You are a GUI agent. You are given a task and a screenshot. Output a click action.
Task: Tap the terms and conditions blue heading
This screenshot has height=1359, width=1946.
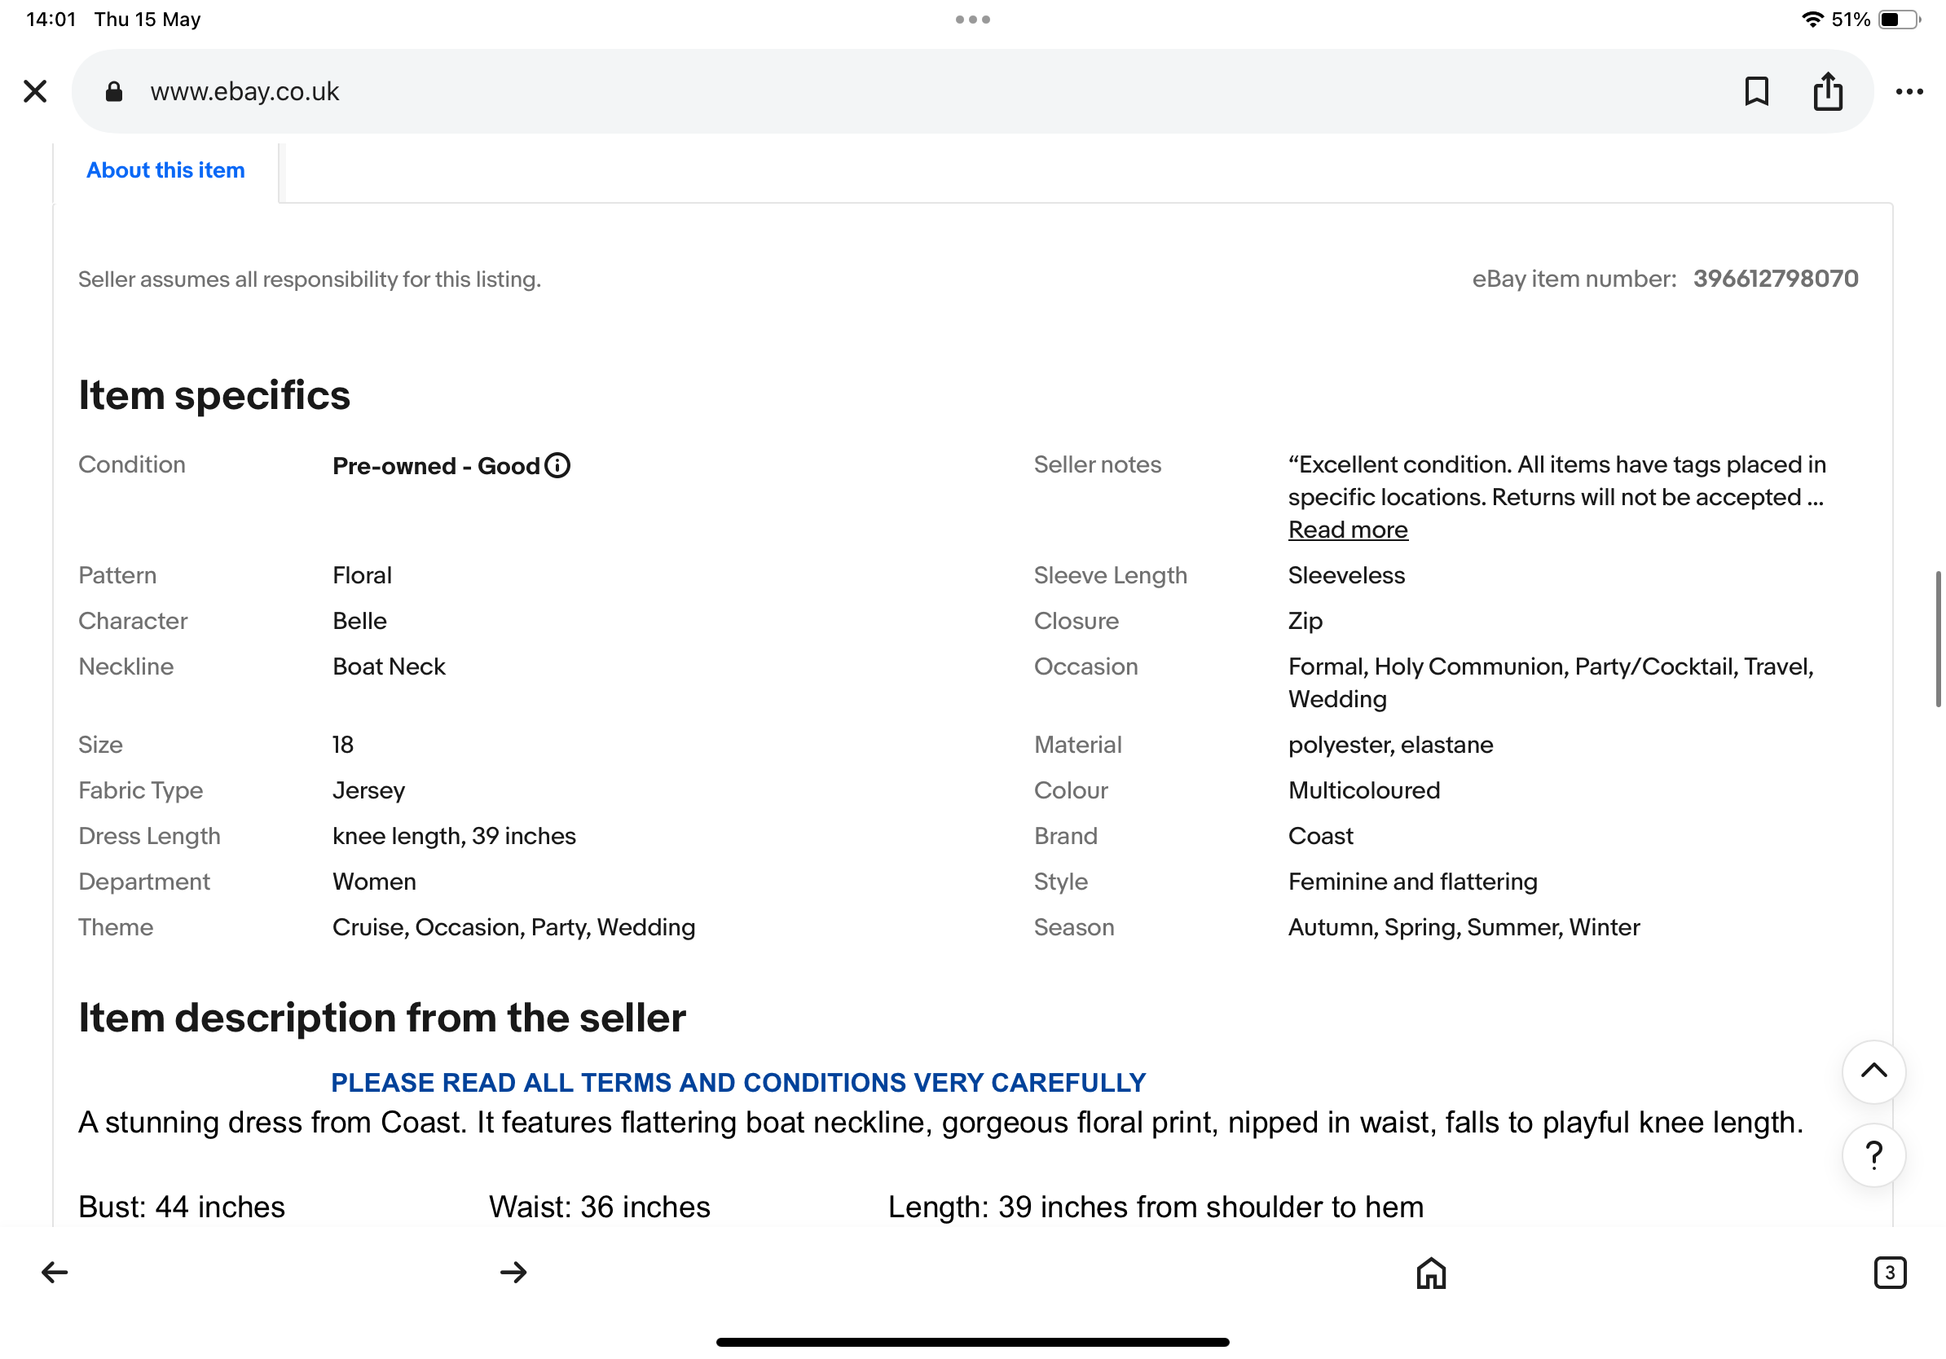738,1082
